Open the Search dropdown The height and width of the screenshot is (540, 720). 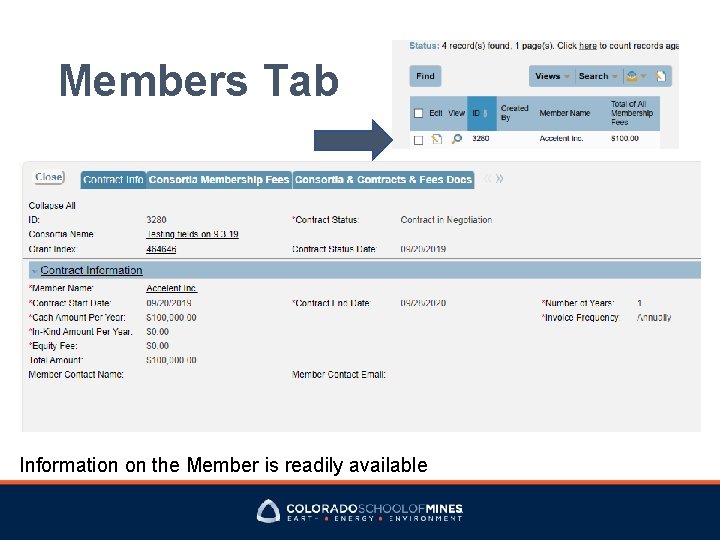tap(598, 76)
